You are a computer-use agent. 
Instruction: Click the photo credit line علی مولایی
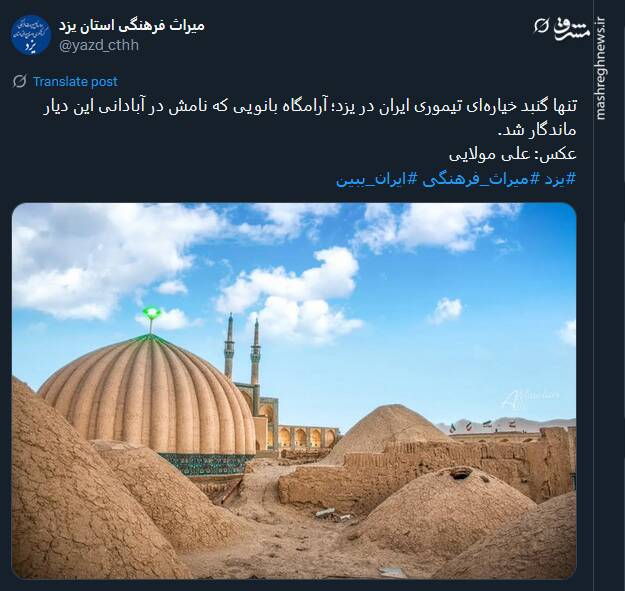point(513,155)
